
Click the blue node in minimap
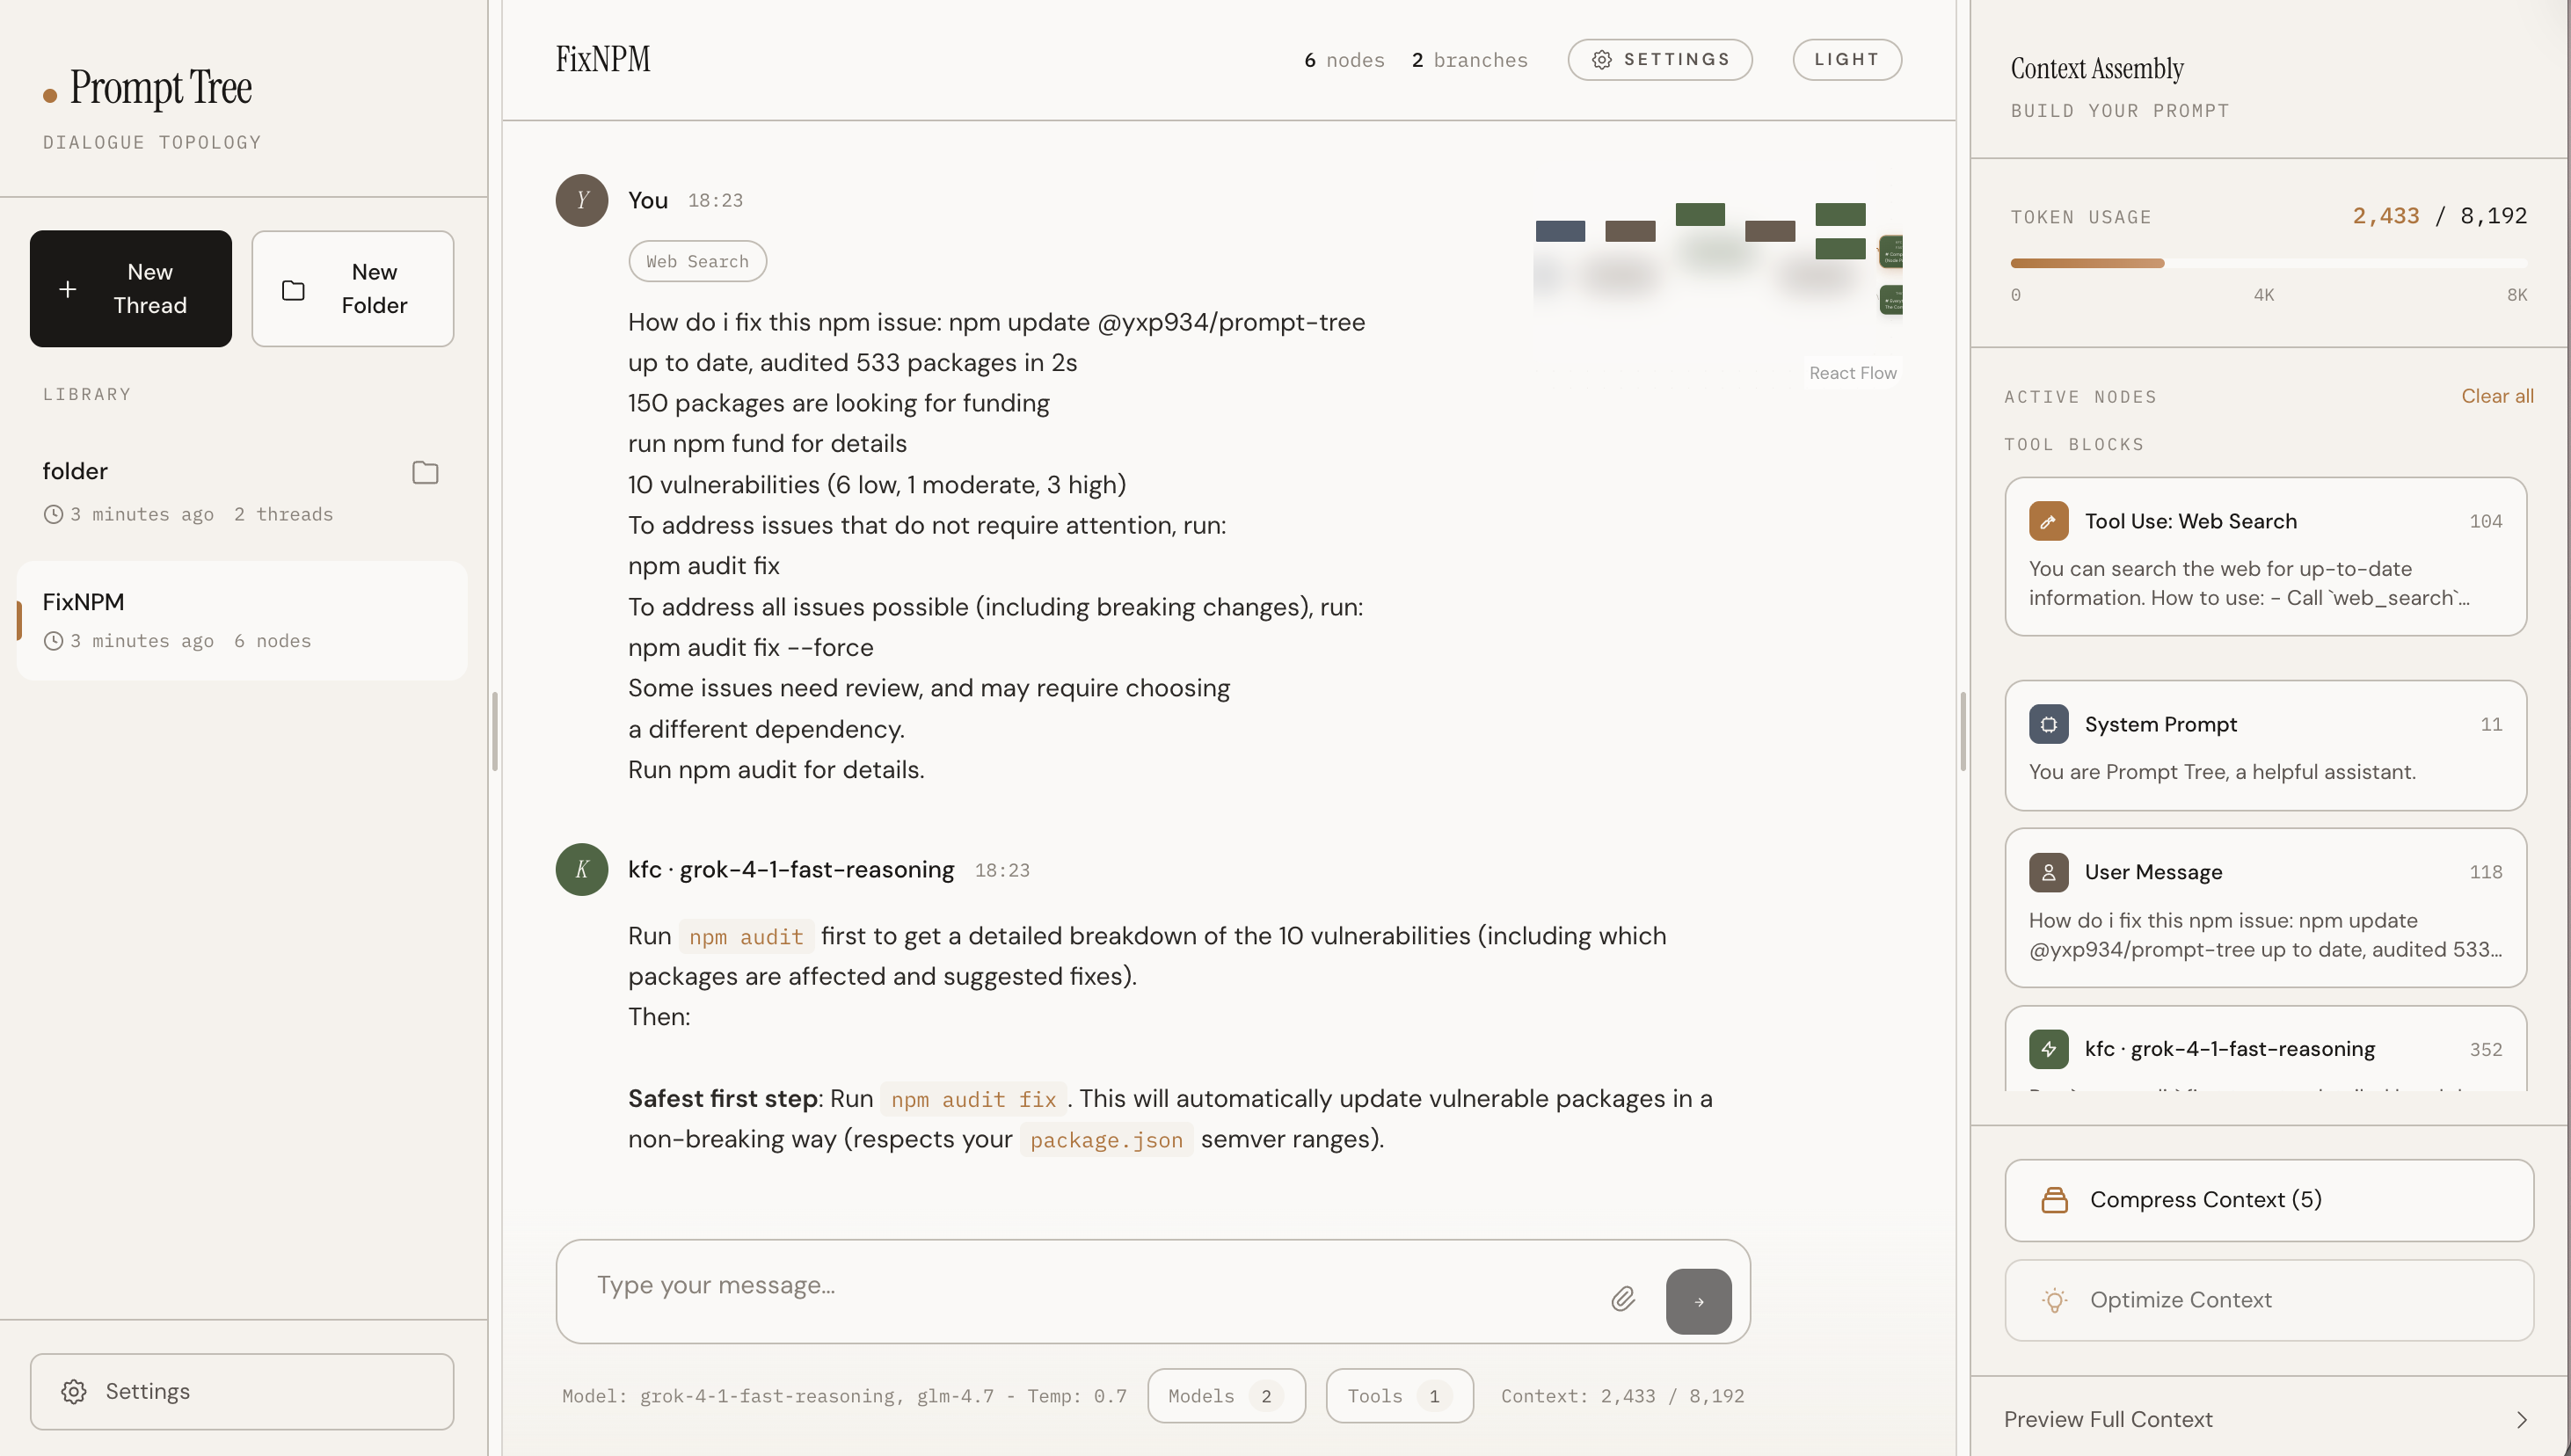[1559, 231]
